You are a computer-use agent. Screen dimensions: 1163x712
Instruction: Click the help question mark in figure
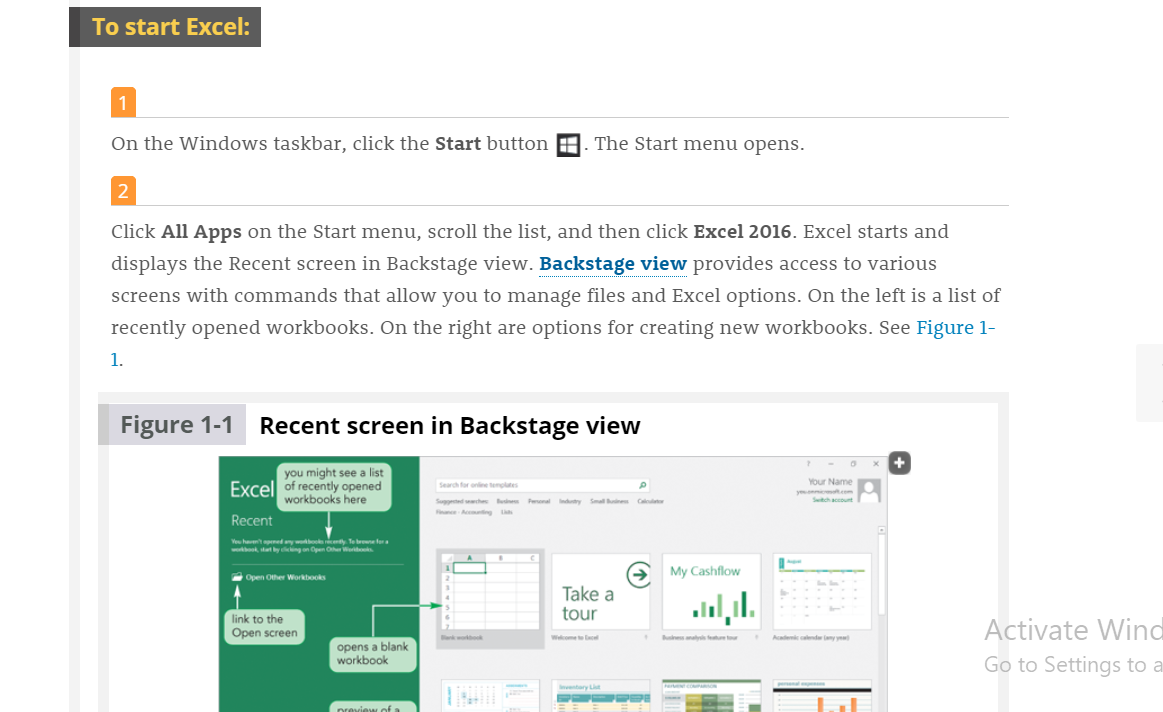(808, 464)
